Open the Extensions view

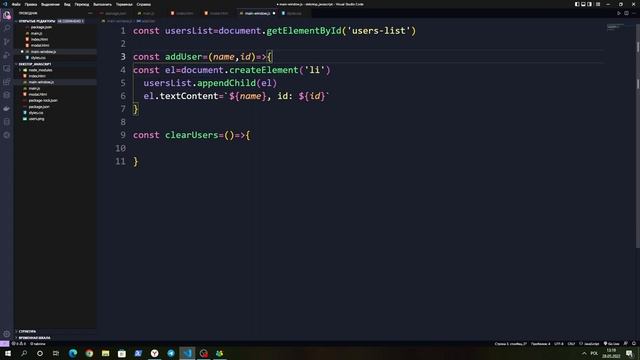7,82
